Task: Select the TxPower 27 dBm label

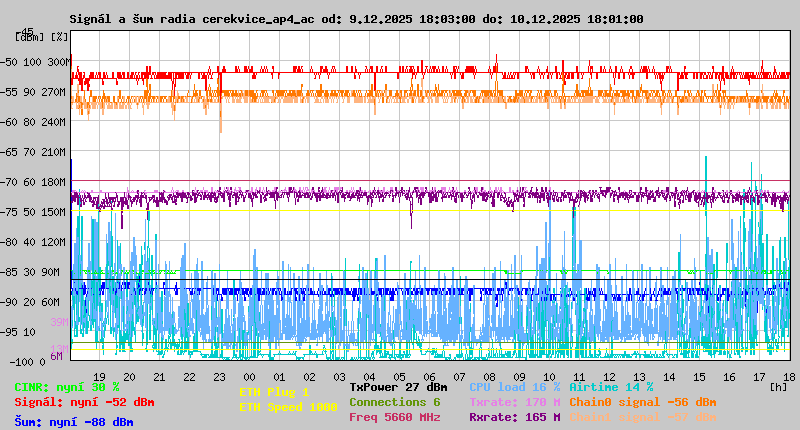Action: [398, 387]
